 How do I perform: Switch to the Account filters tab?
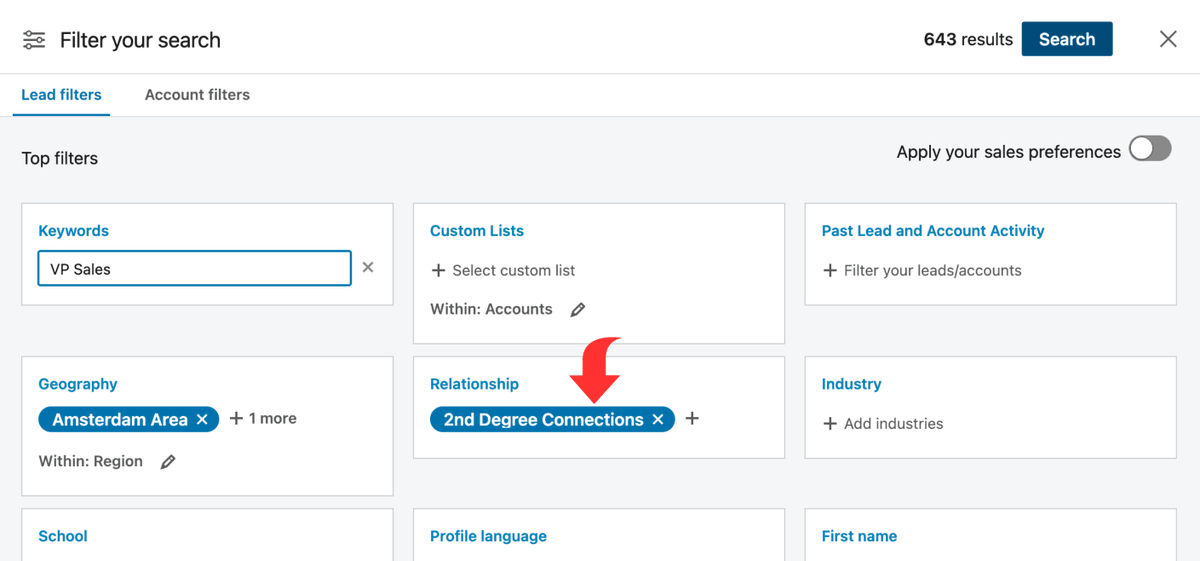click(x=197, y=95)
